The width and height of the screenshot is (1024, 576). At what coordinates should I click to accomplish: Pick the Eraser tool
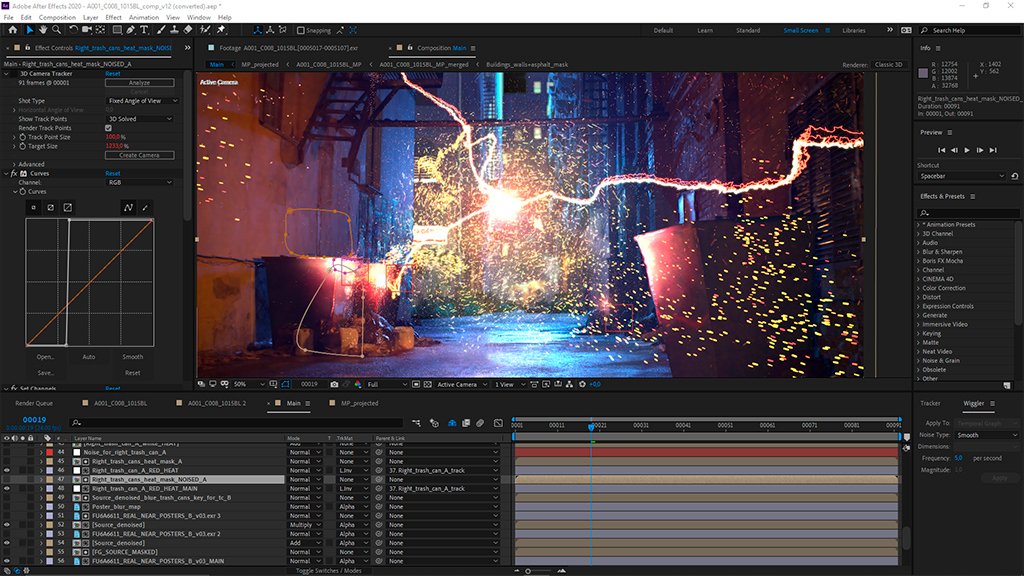187,30
